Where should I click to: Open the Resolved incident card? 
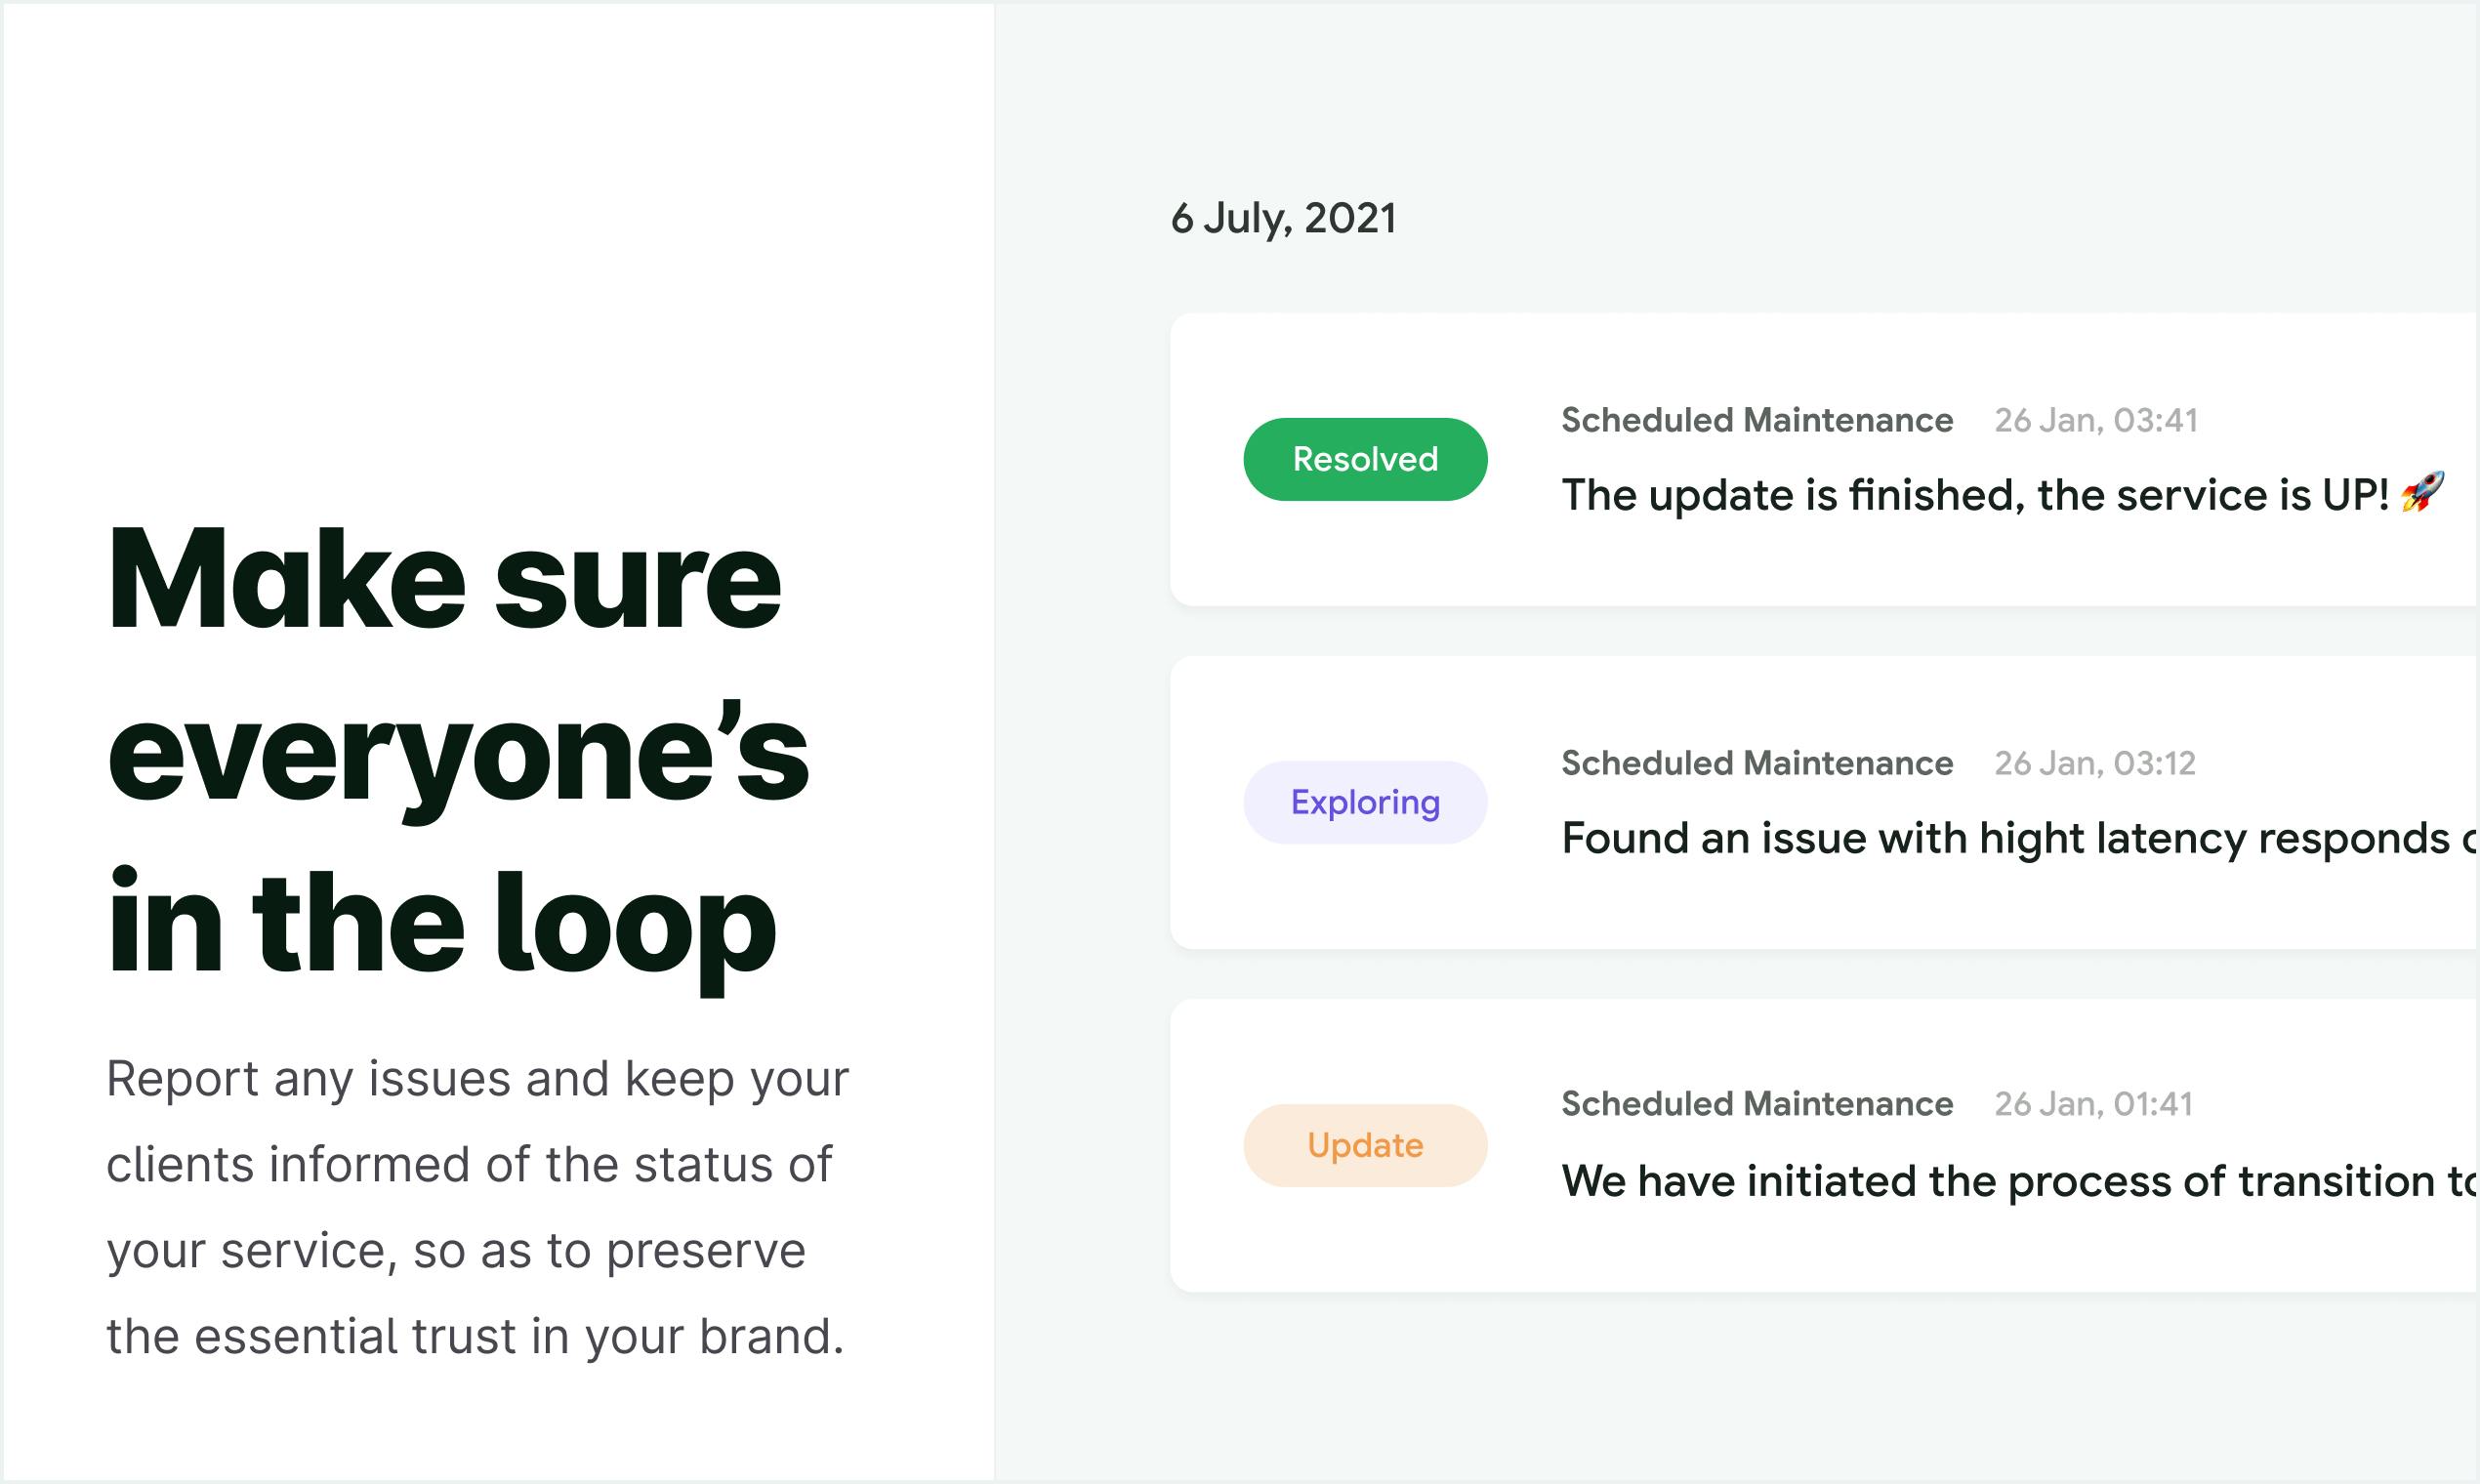[1825, 459]
